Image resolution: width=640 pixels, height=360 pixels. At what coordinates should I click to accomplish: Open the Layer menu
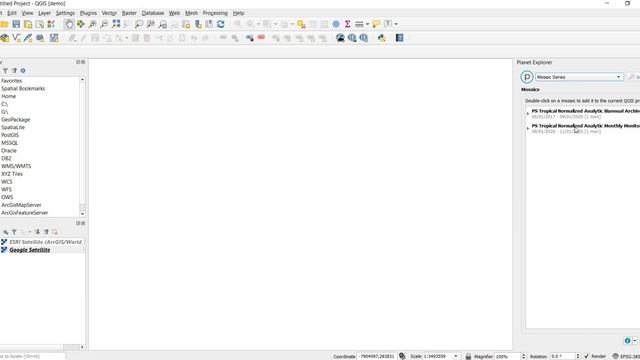pyautogui.click(x=44, y=13)
